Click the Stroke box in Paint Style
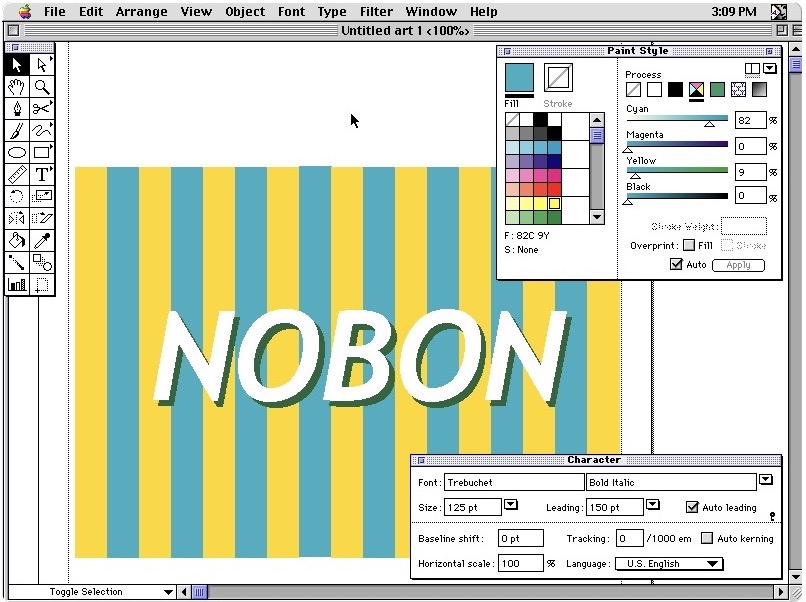806x602 pixels. tap(558, 78)
